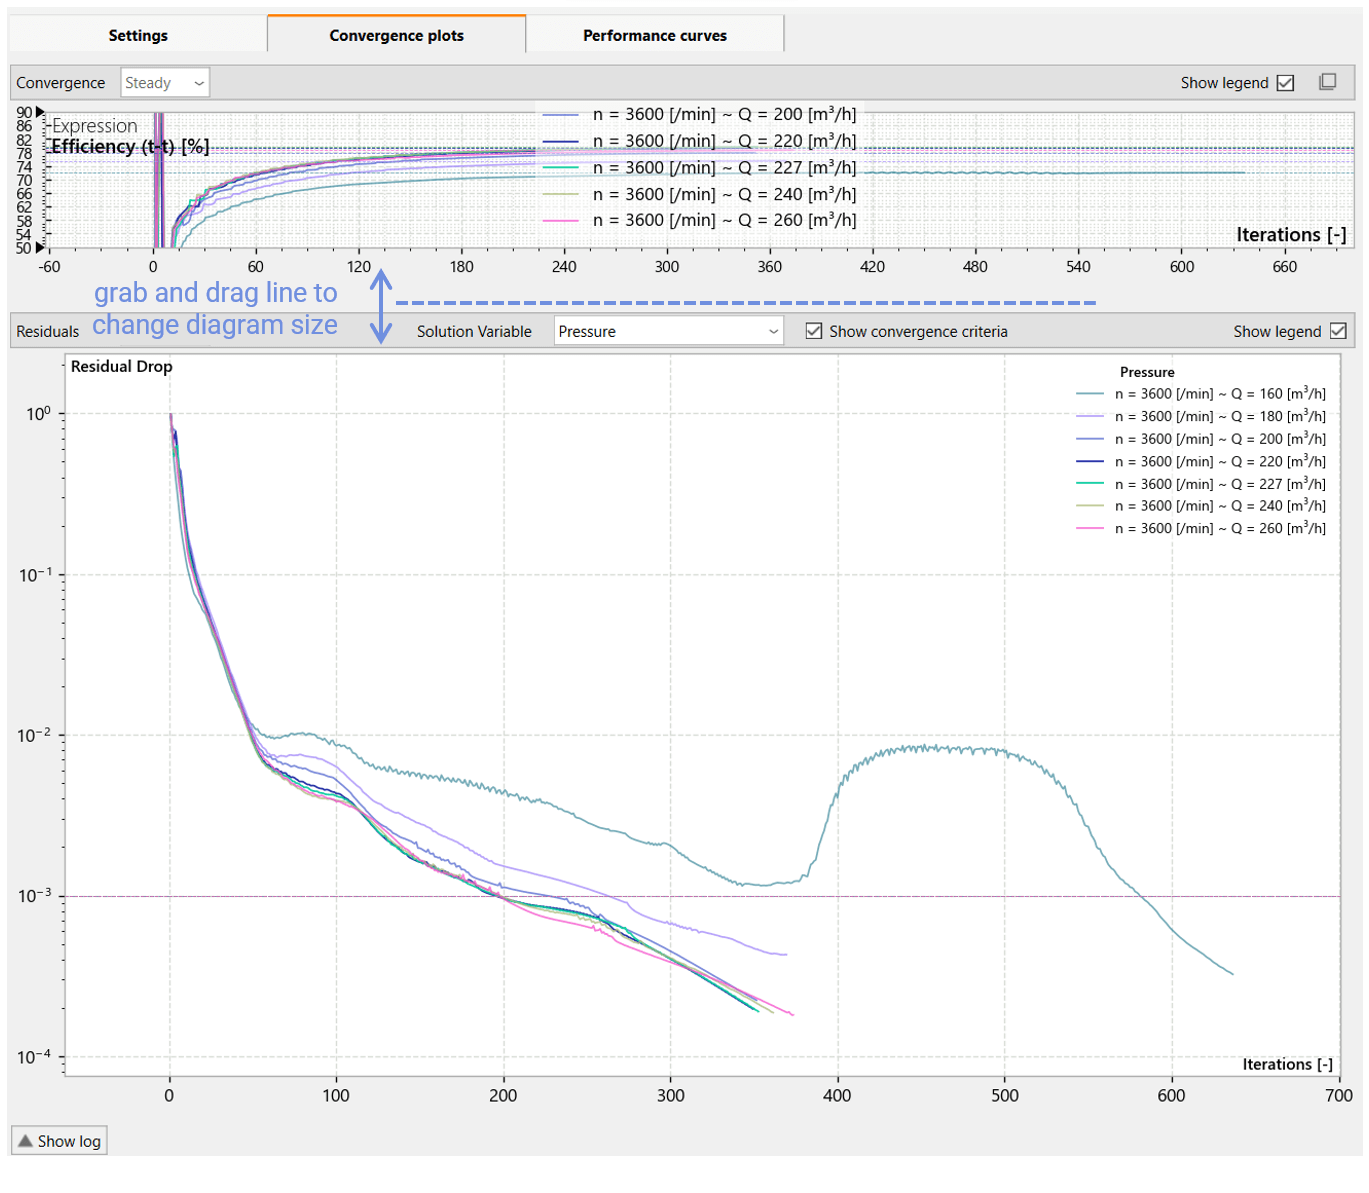Click the Efficiency (t-t) [%] axis label

(x=130, y=146)
